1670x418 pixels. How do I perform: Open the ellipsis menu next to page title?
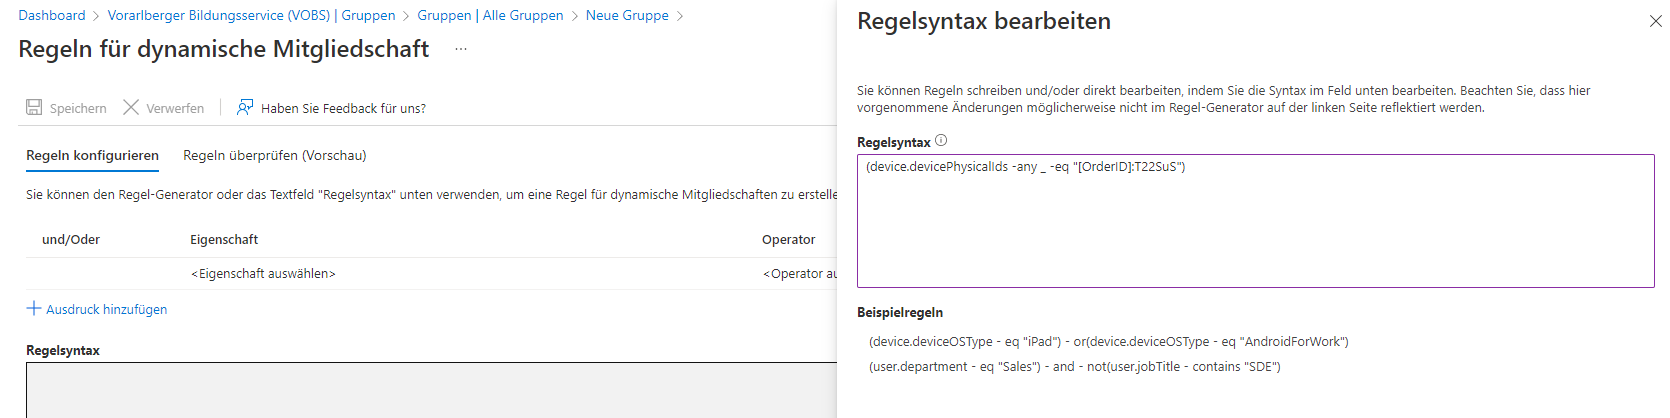pos(461,49)
